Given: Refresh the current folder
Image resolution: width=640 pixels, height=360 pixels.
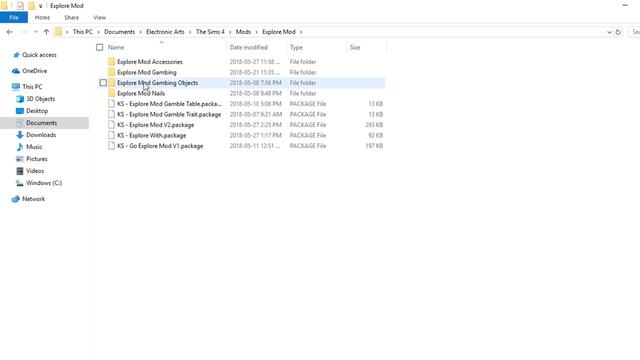Looking at the screenshot, I should (x=618, y=32).
